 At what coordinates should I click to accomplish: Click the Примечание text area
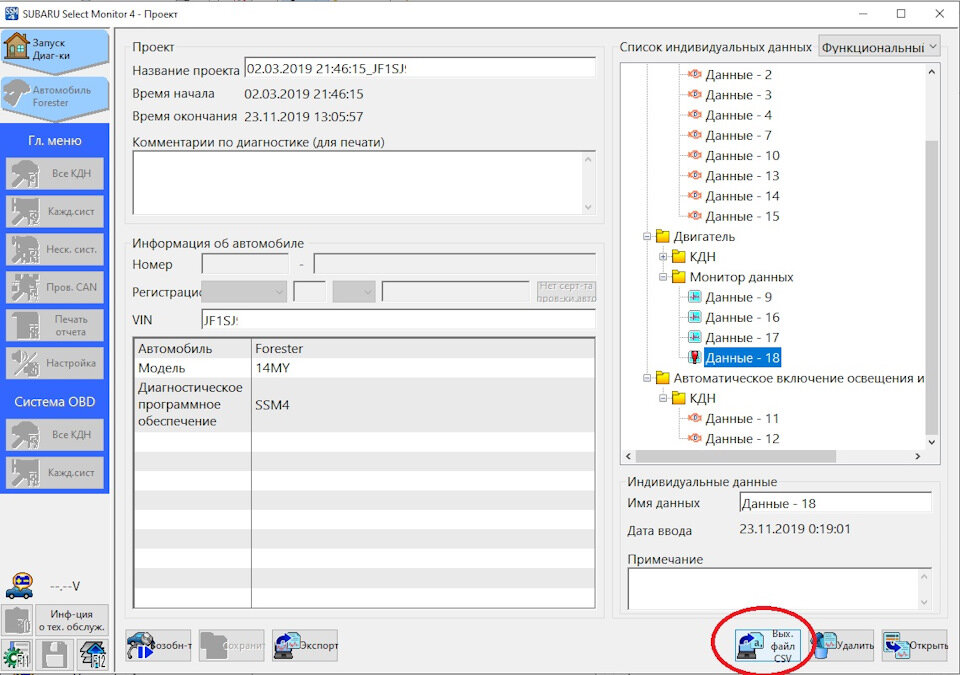pyautogui.click(x=779, y=589)
